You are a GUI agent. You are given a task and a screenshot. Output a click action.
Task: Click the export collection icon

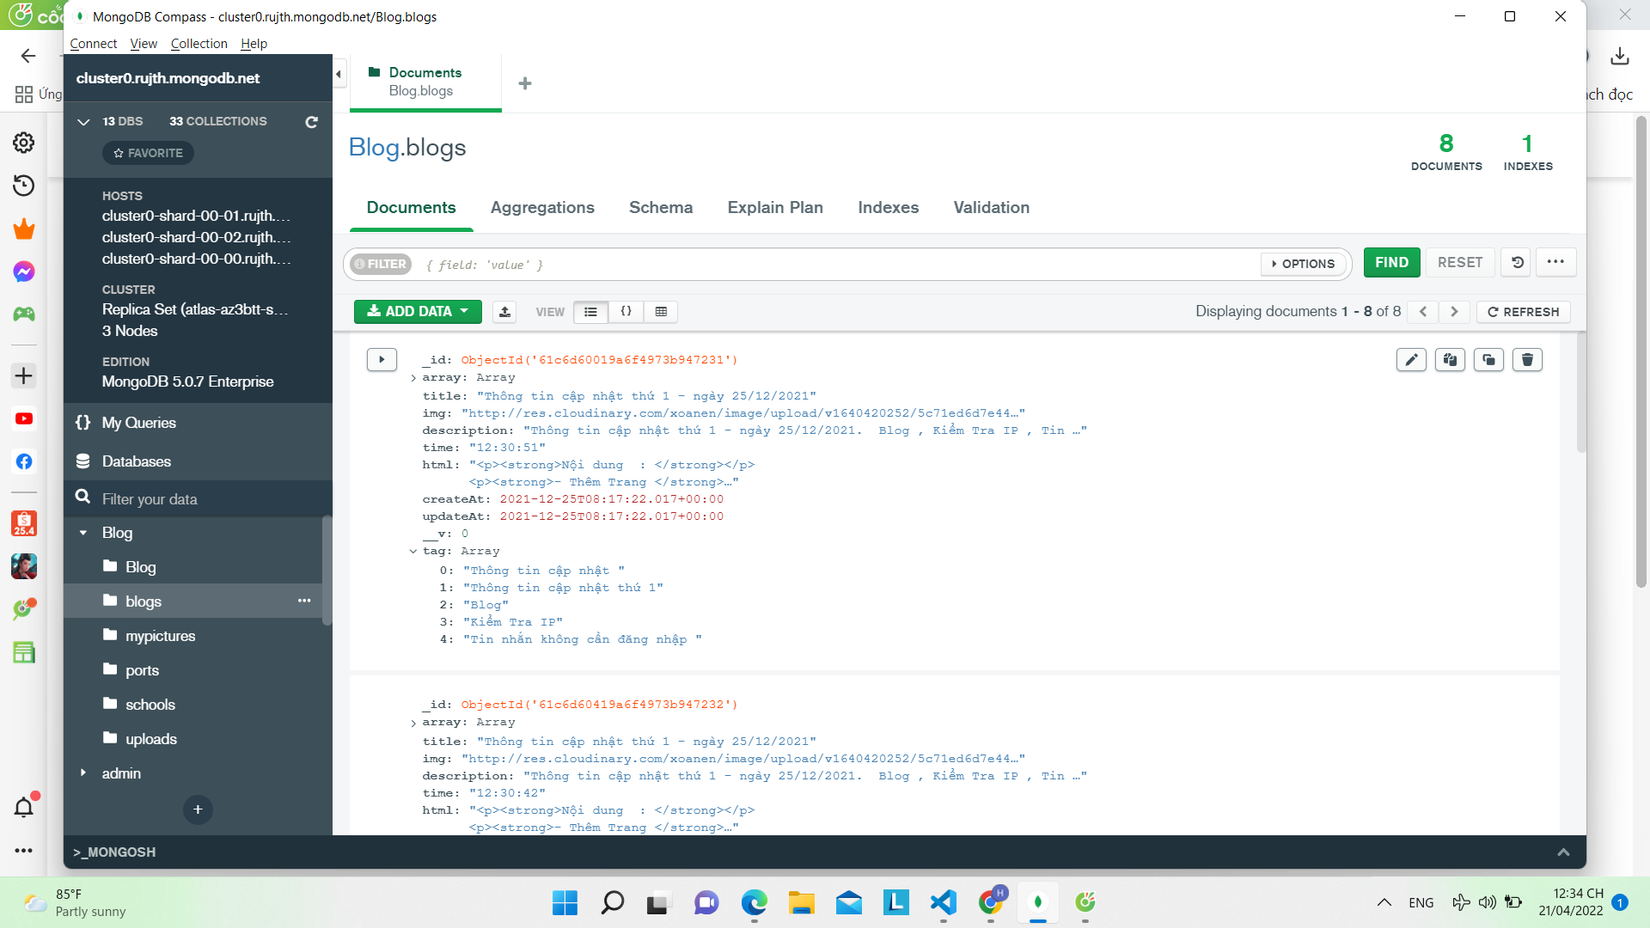pos(504,312)
